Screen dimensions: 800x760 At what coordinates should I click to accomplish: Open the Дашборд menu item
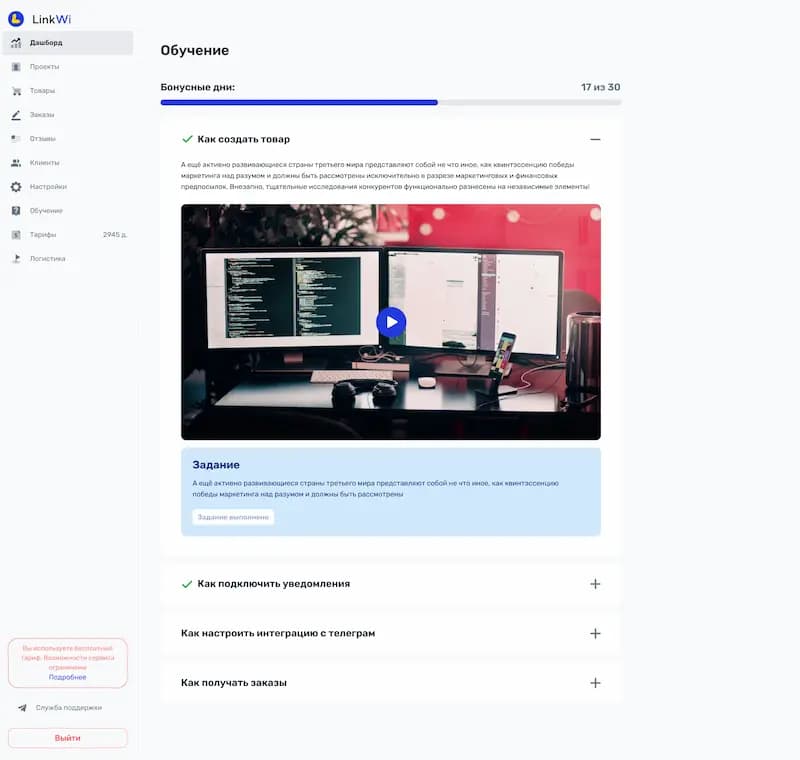pos(68,43)
